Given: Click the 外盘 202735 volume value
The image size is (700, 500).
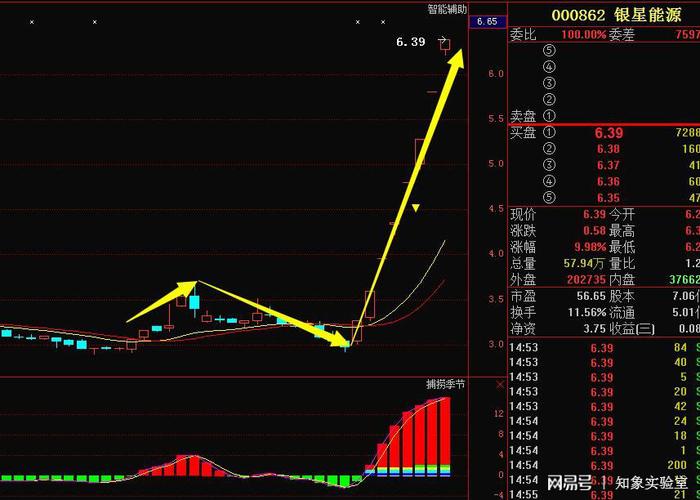Looking at the screenshot, I should click(x=585, y=280).
